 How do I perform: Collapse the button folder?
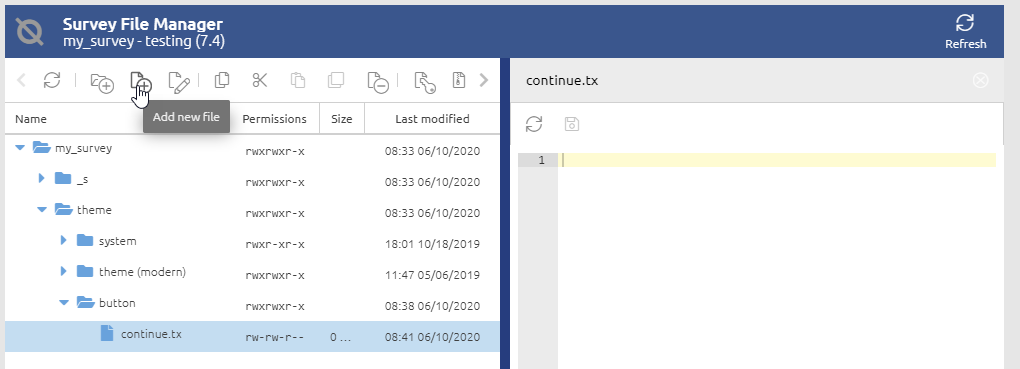[64, 302]
